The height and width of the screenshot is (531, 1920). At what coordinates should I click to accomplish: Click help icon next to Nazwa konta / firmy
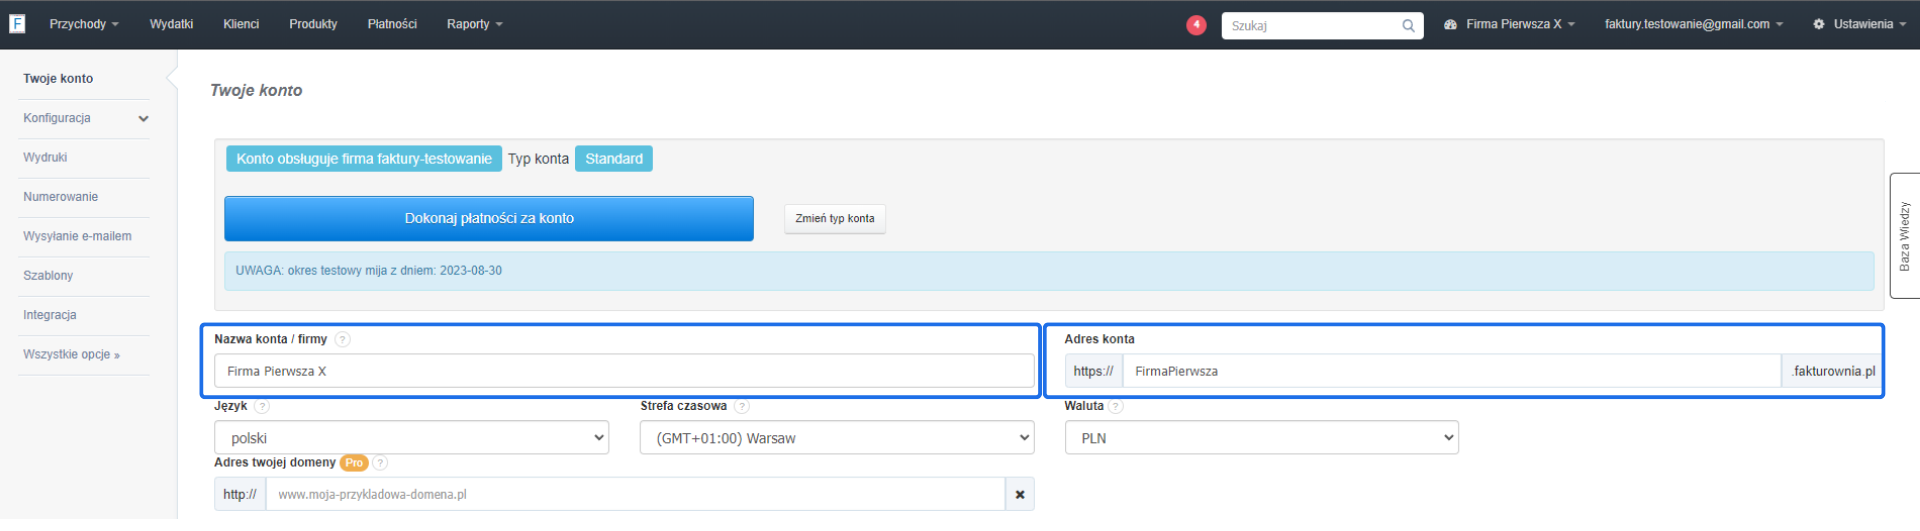tap(343, 340)
